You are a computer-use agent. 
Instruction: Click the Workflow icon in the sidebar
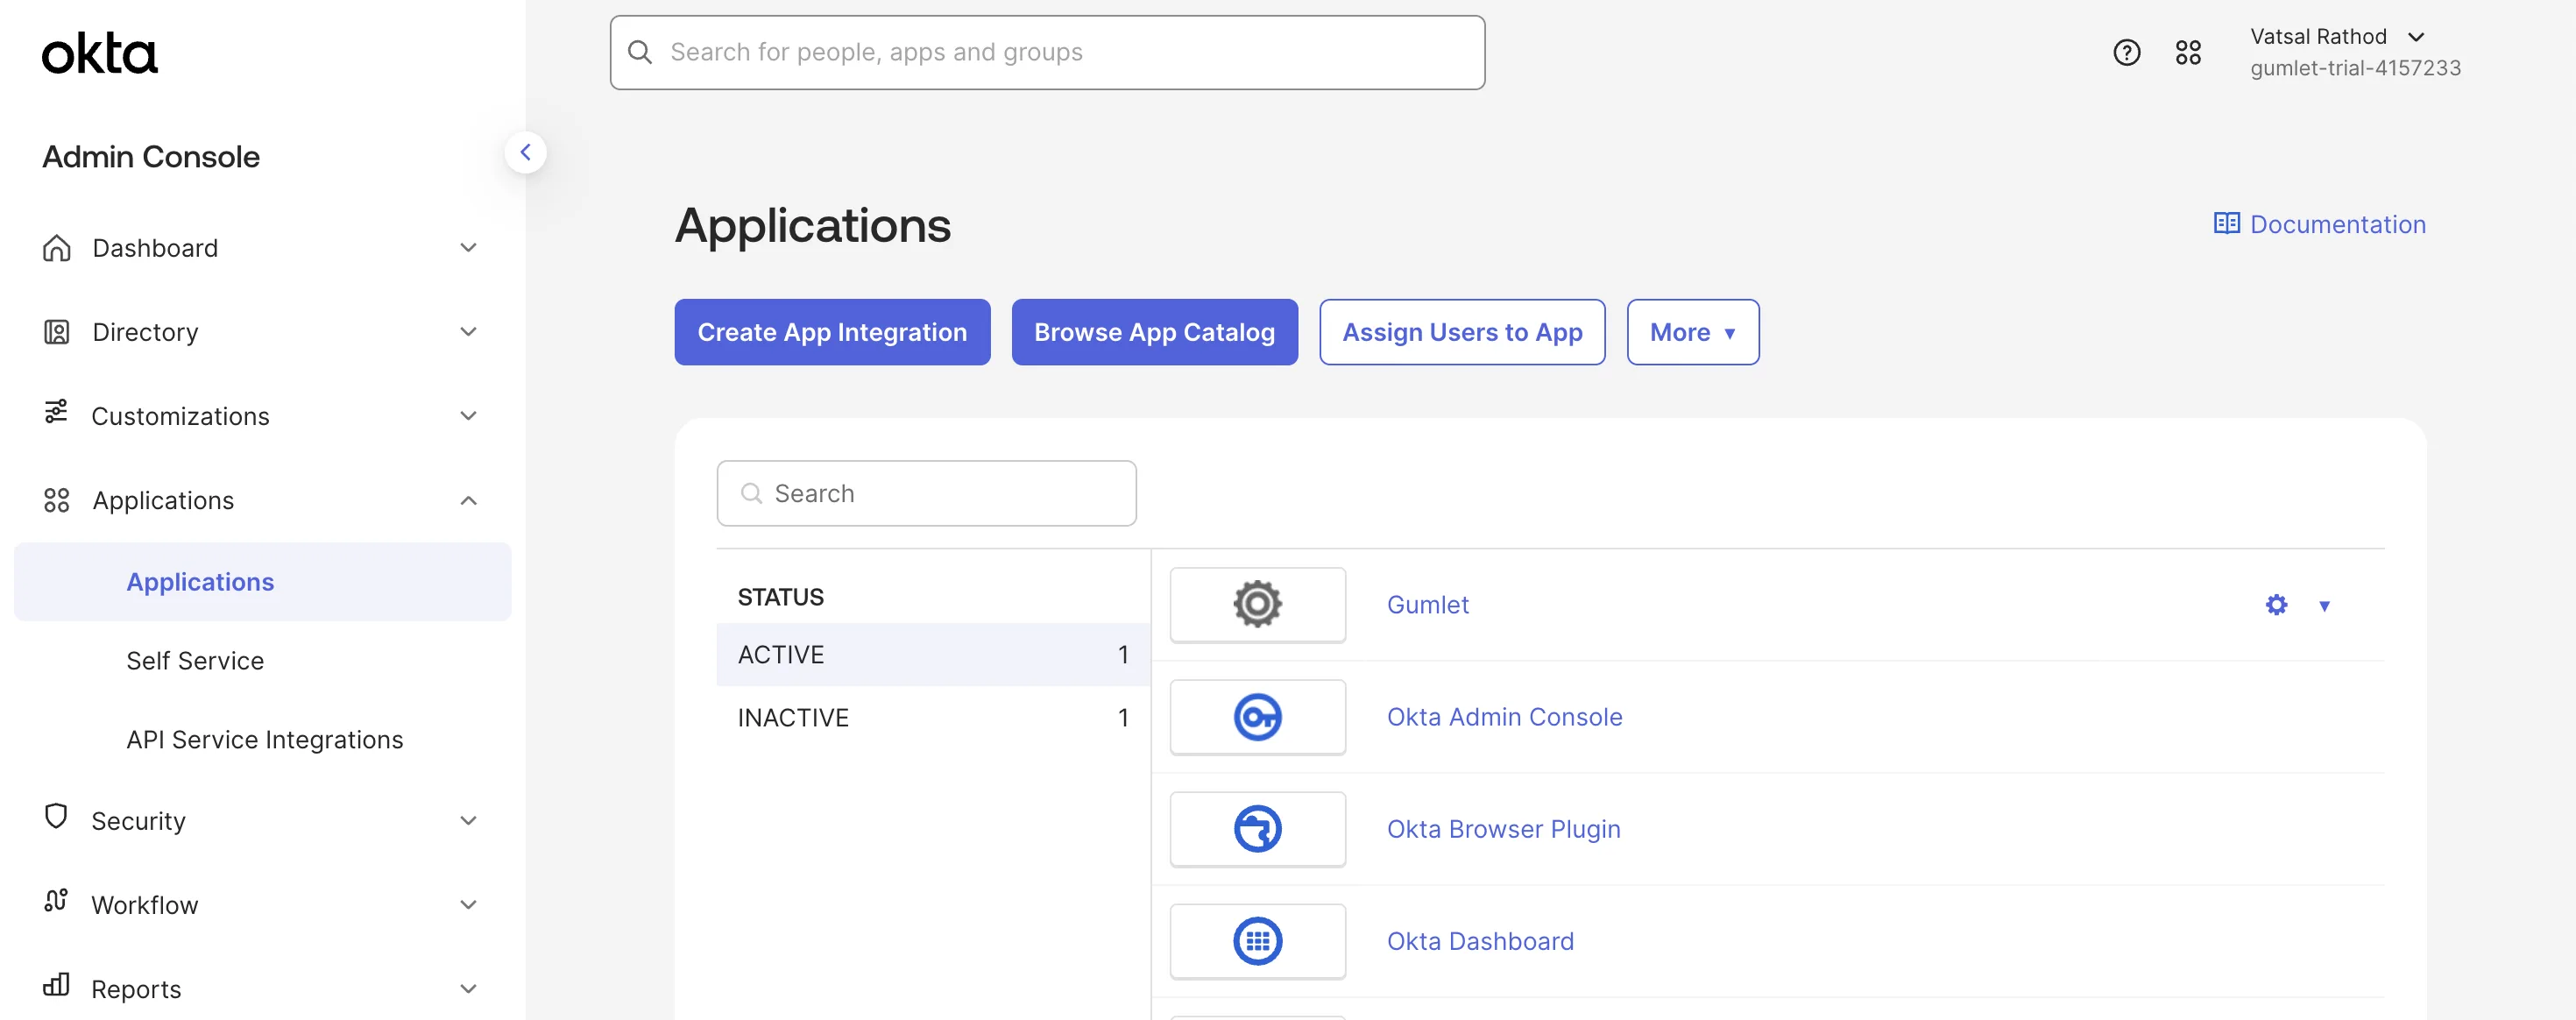pyautogui.click(x=56, y=901)
